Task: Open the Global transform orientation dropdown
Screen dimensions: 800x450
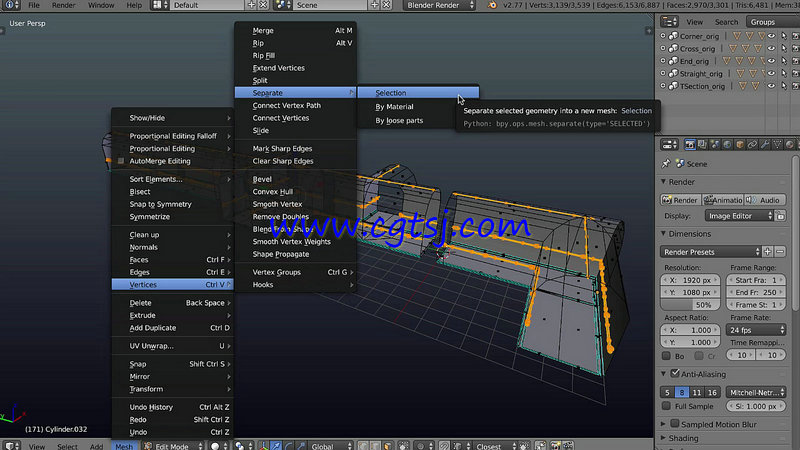Action: (329, 446)
